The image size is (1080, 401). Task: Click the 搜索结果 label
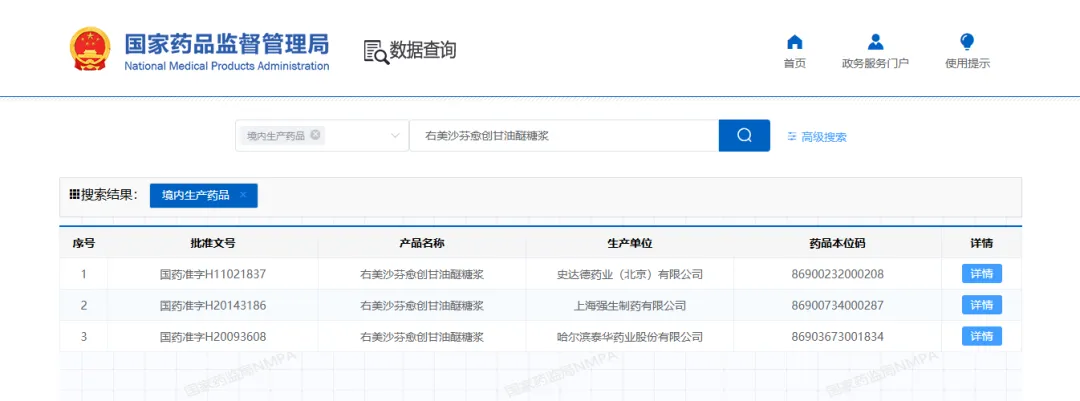(110, 195)
